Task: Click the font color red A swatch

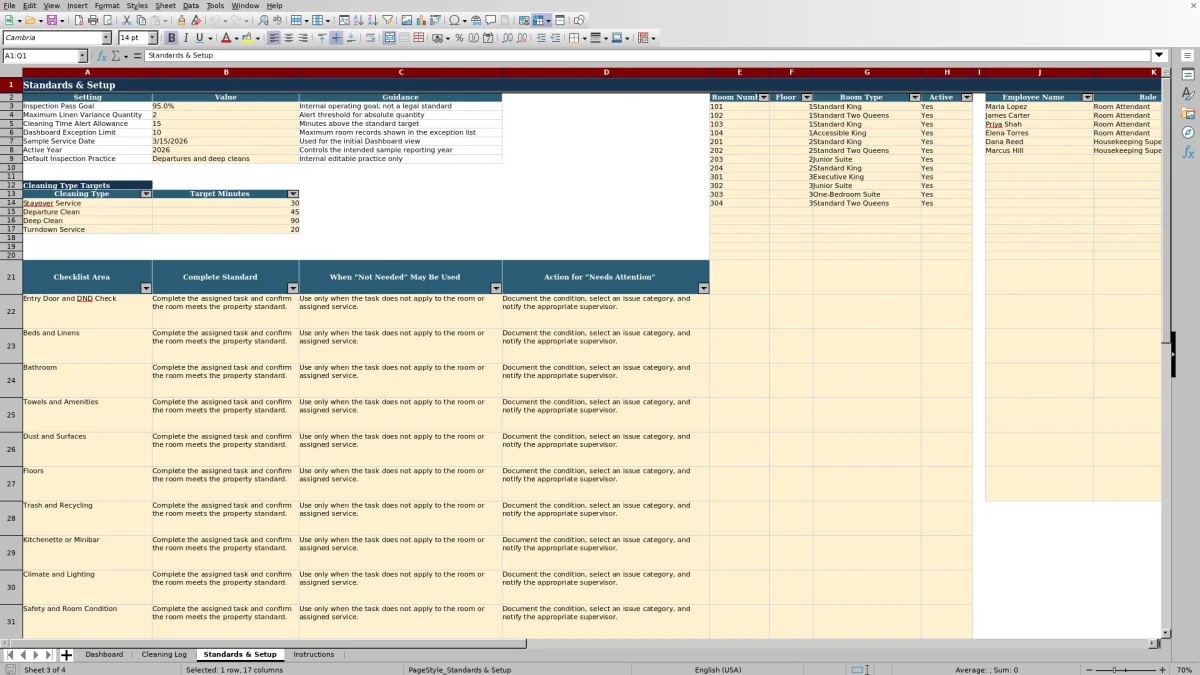Action: (x=224, y=38)
